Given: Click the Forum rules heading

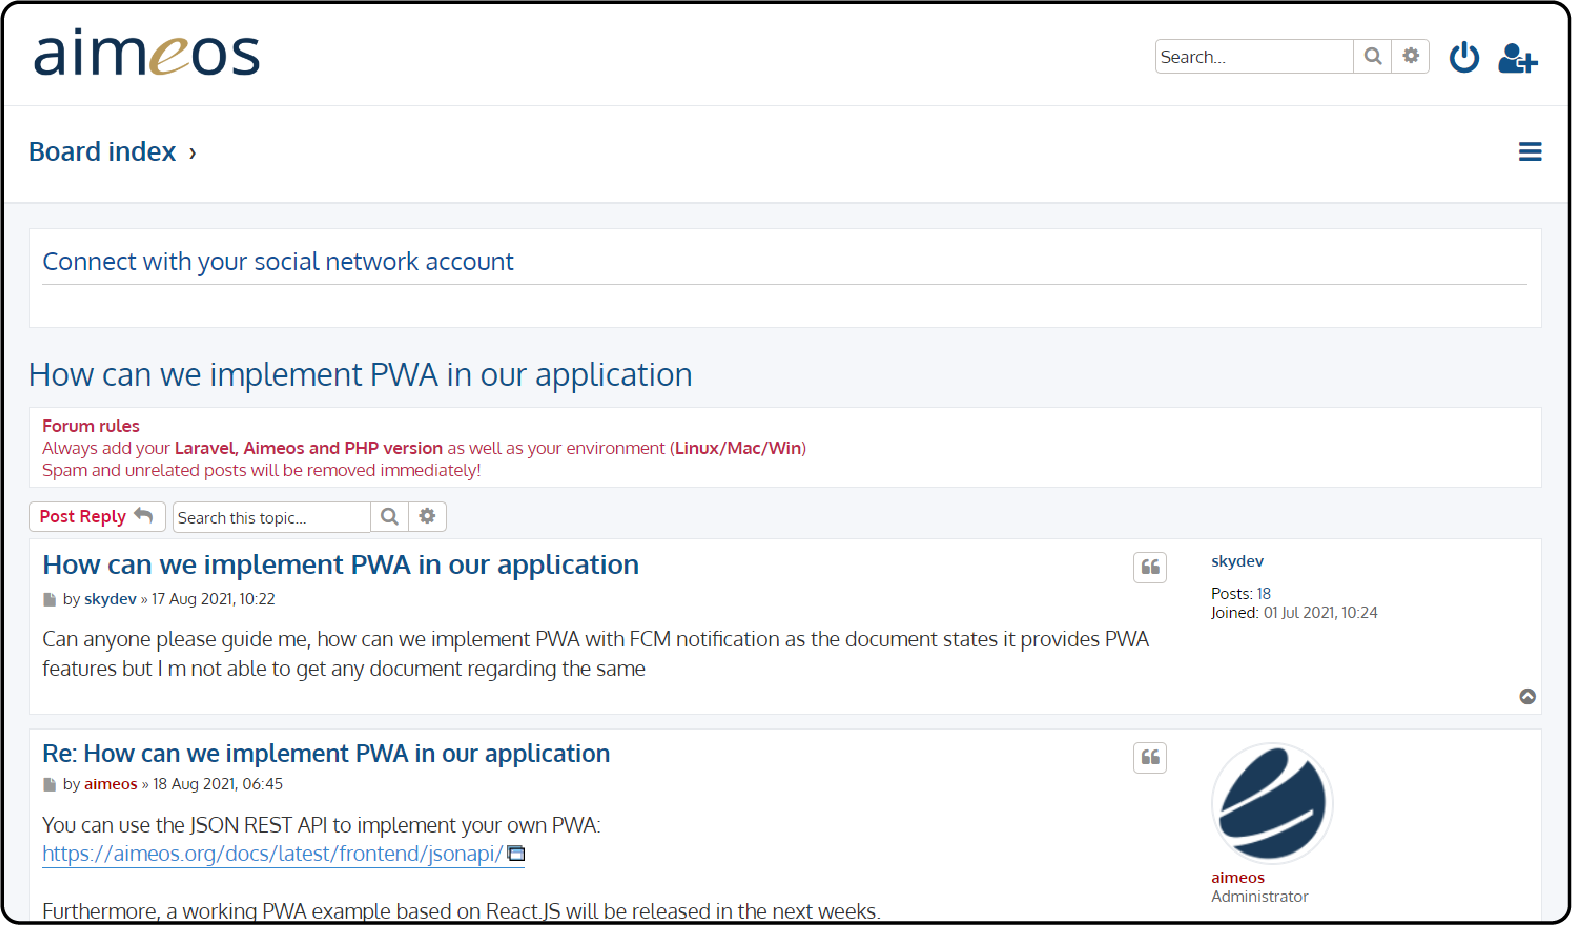Looking at the screenshot, I should 91,426.
